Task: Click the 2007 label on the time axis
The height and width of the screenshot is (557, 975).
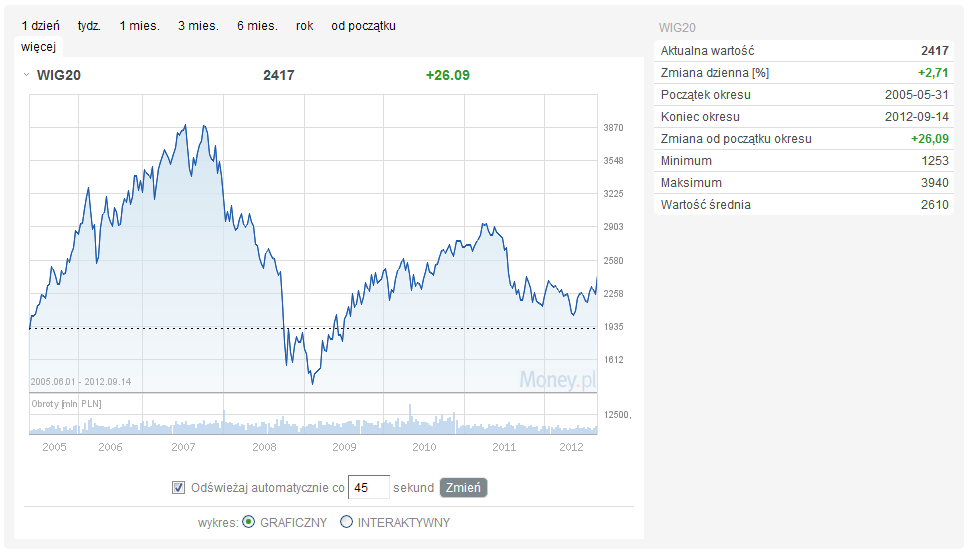Action: pyautogui.click(x=183, y=447)
